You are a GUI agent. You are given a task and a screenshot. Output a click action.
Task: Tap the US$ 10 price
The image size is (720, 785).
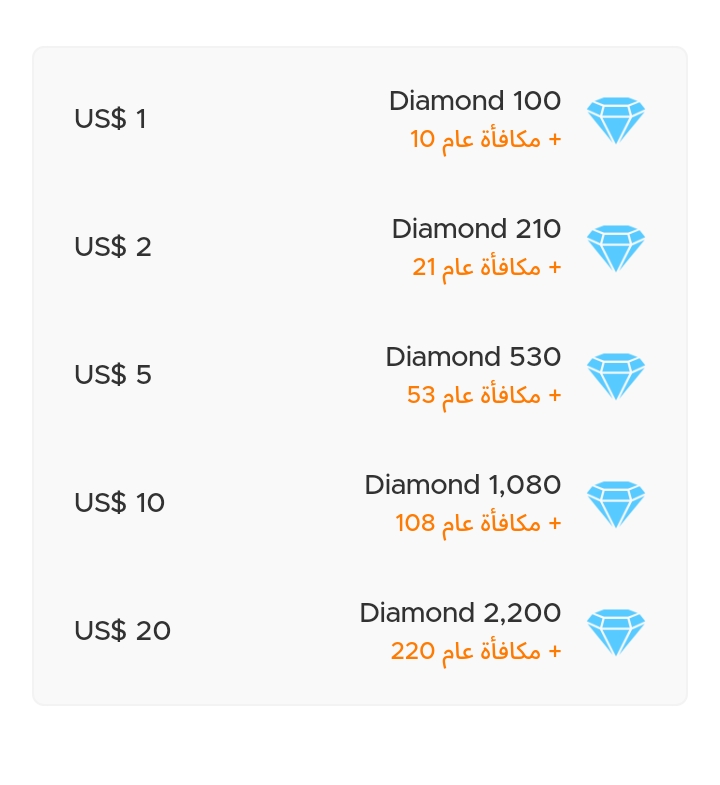click(119, 503)
